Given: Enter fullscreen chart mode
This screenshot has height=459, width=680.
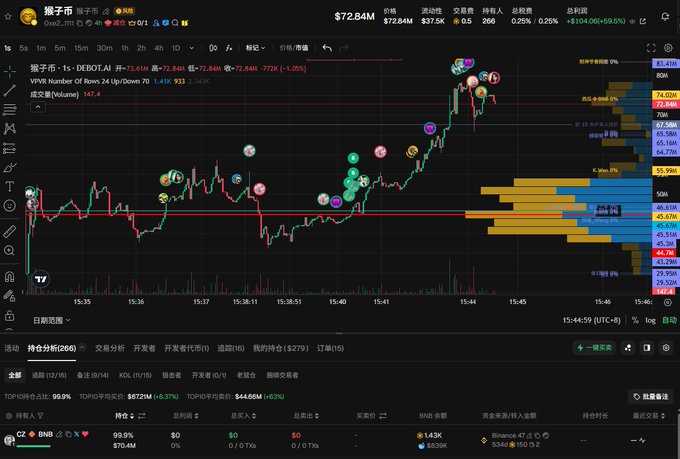Looking at the screenshot, I should click(x=651, y=48).
